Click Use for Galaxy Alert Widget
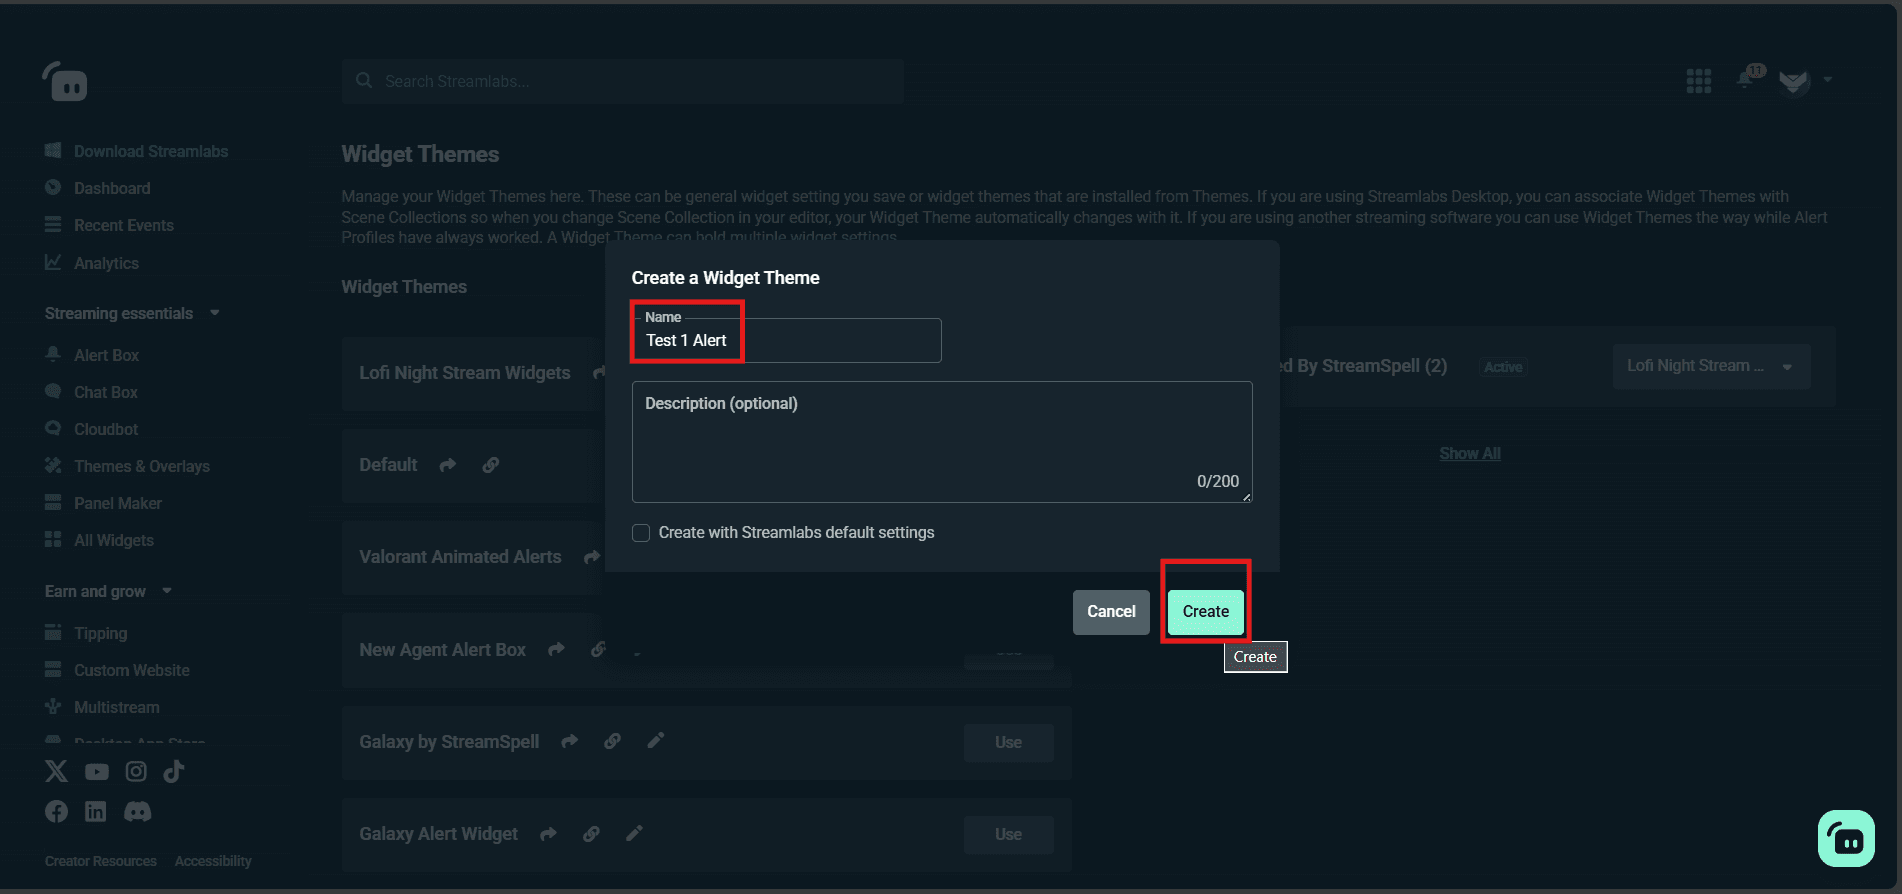Screen dimensions: 1902x894 1008,835
